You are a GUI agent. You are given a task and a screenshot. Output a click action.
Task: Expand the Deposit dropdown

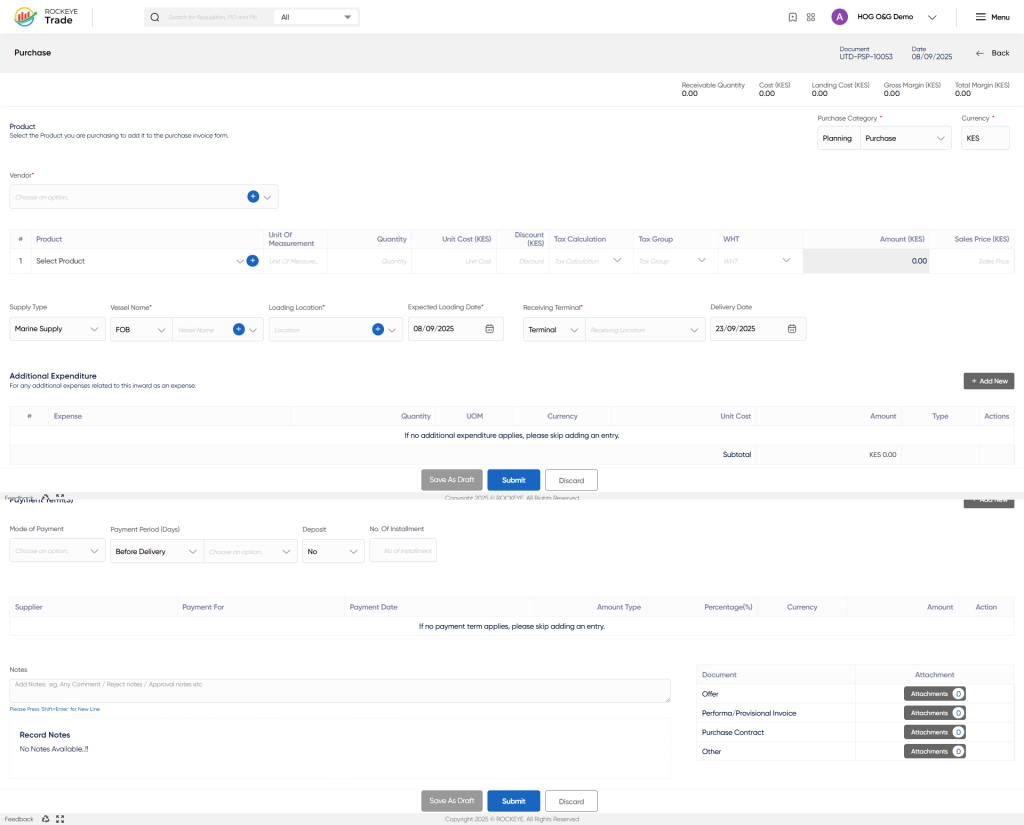point(333,551)
